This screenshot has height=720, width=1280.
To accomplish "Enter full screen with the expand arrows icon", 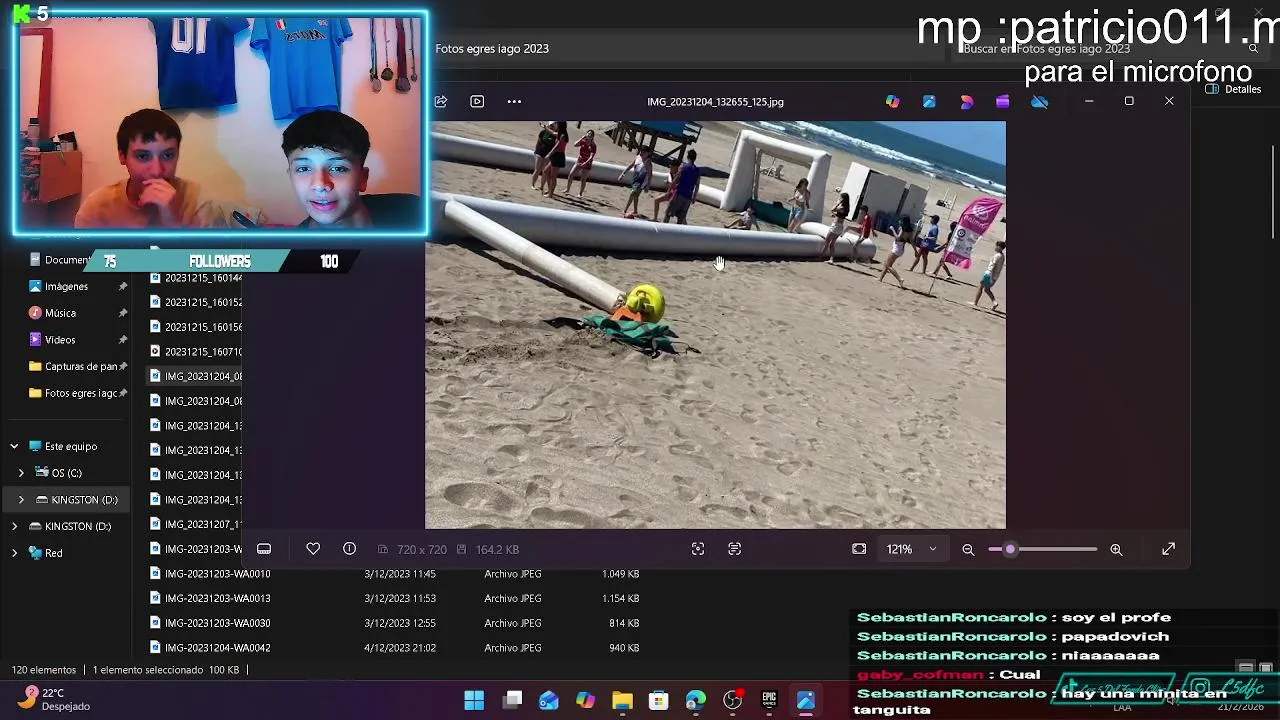I will 1168,549.
